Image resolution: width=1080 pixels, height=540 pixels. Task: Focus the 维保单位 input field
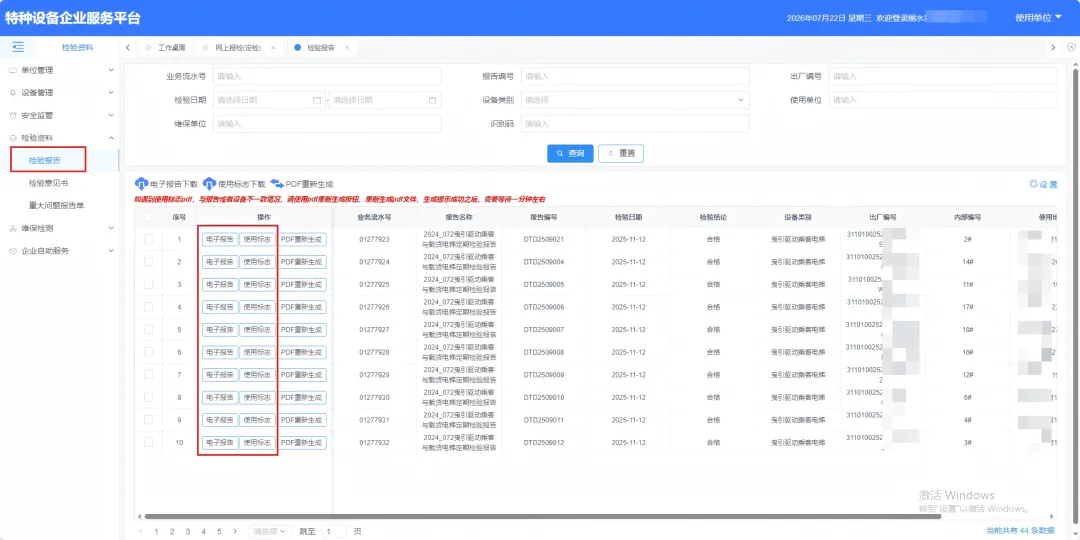pyautogui.click(x=326, y=124)
